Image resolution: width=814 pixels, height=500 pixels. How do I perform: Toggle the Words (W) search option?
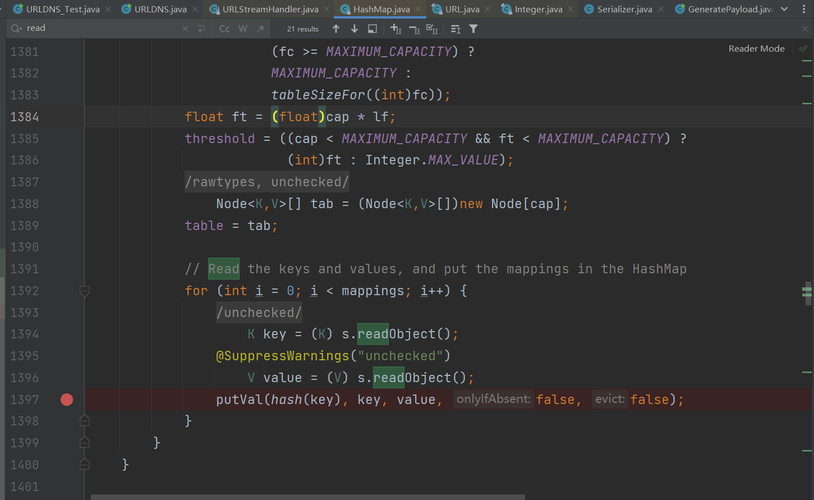coord(242,29)
